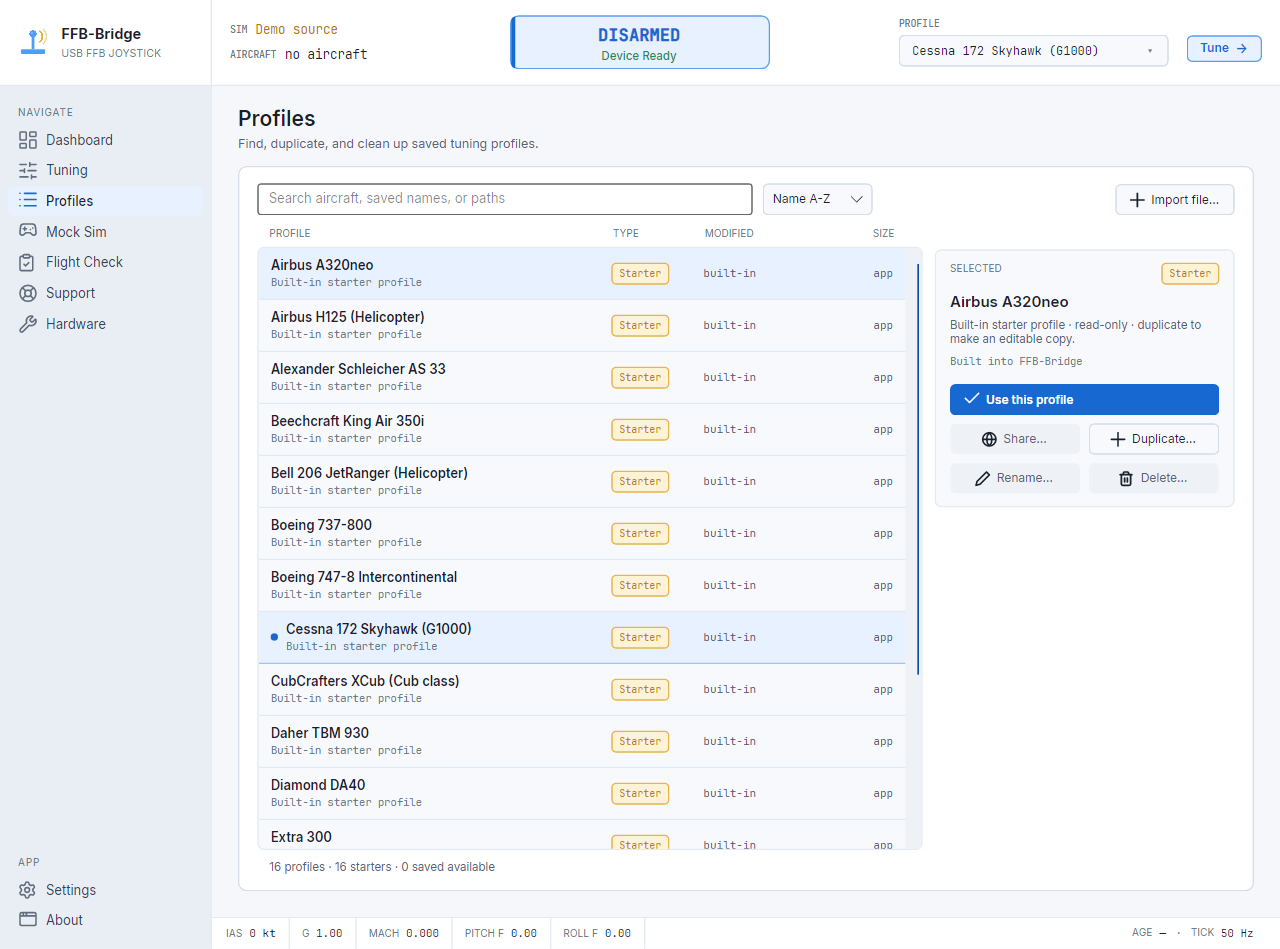Expand the Name A-Z sort dropdown
The height and width of the screenshot is (949, 1280).
818,199
